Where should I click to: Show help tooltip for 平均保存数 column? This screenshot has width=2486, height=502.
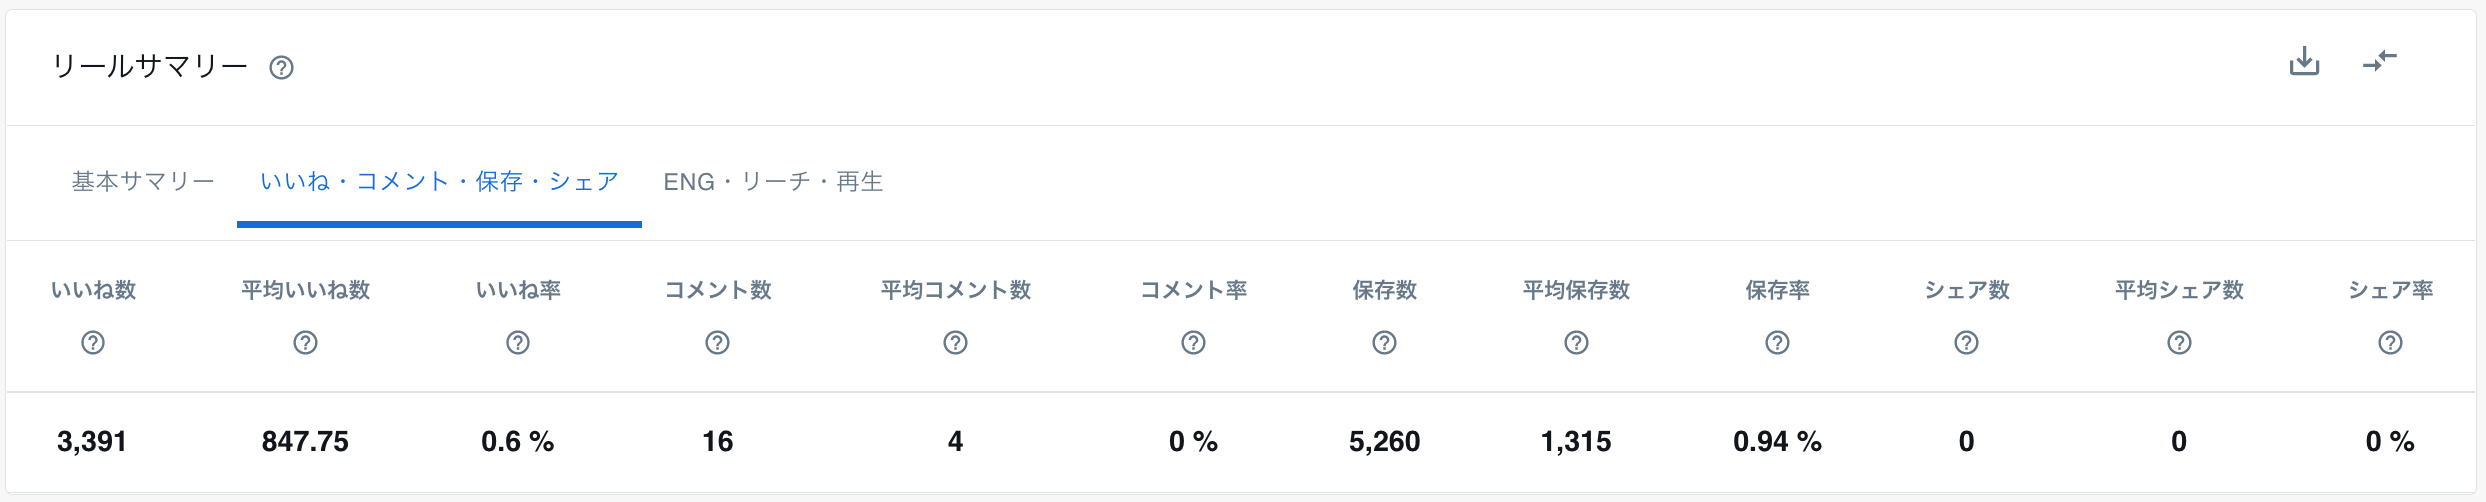1576,343
